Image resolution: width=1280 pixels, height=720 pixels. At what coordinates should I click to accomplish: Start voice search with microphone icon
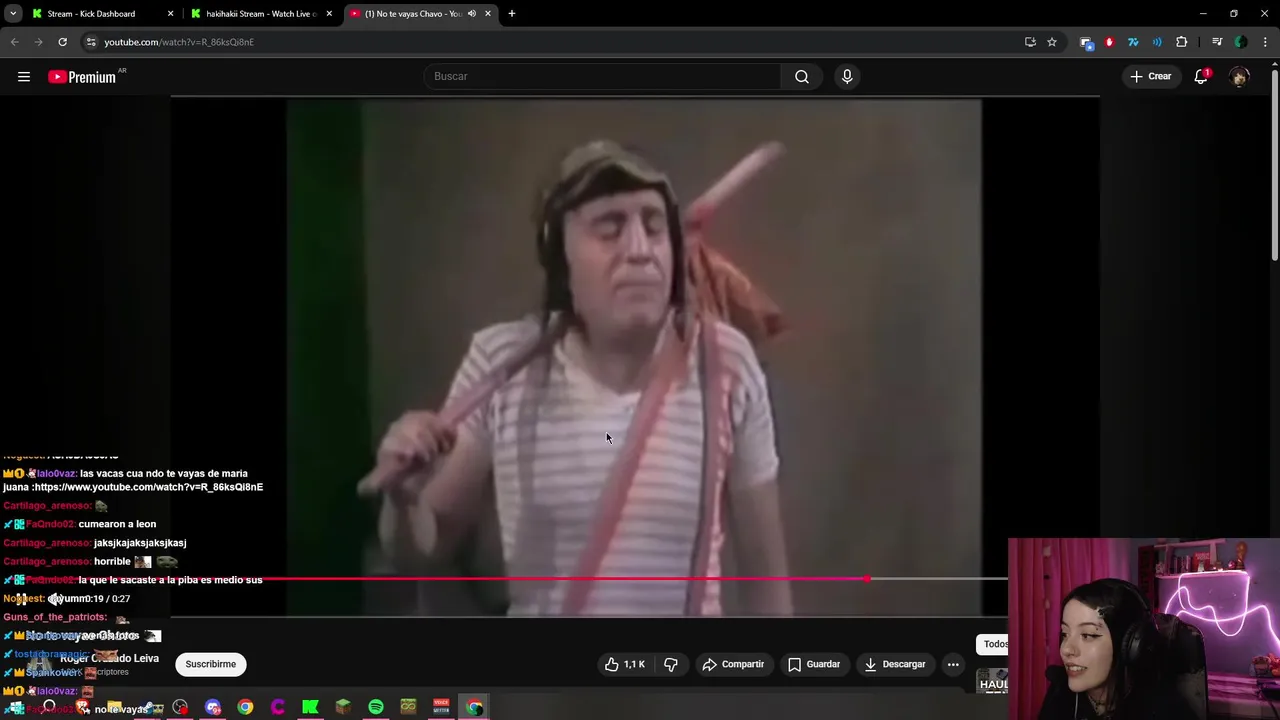[847, 76]
